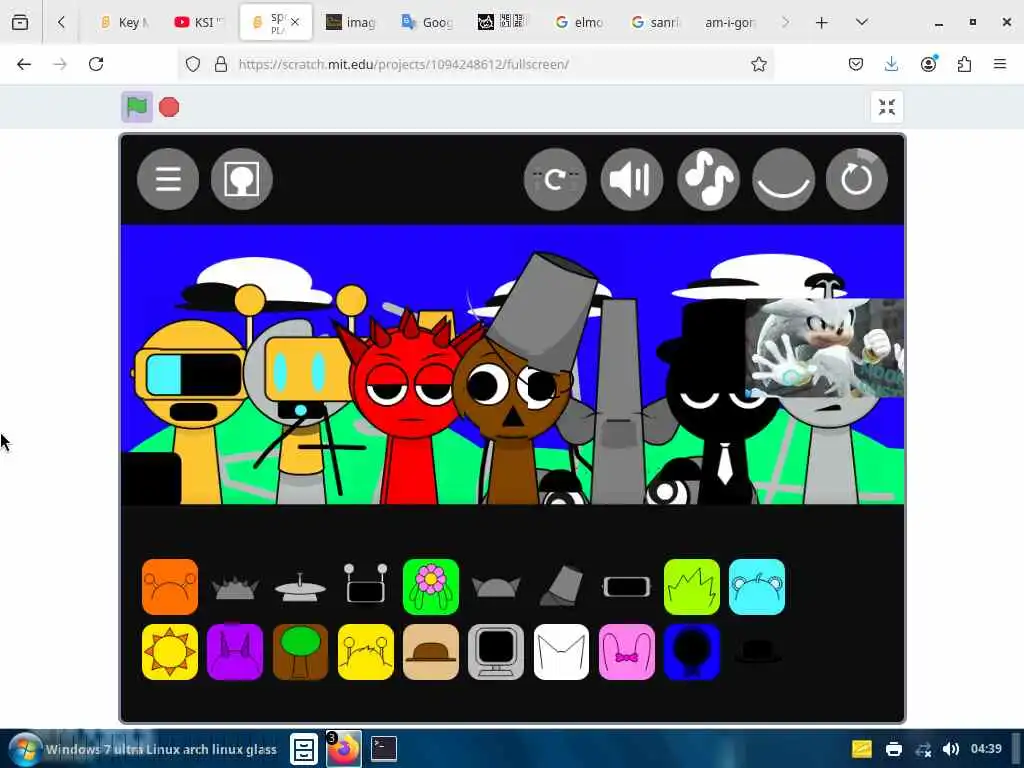The image size is (1024, 768).
Task: Select the grey computer monitor character icon
Action: click(x=496, y=652)
